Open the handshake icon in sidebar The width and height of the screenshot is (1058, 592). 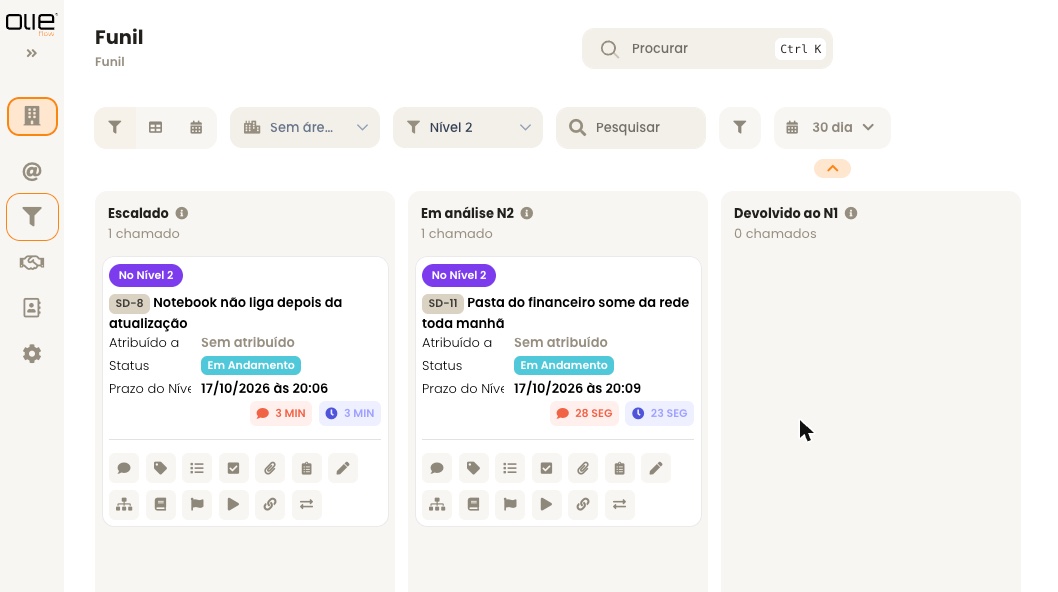[32, 263]
